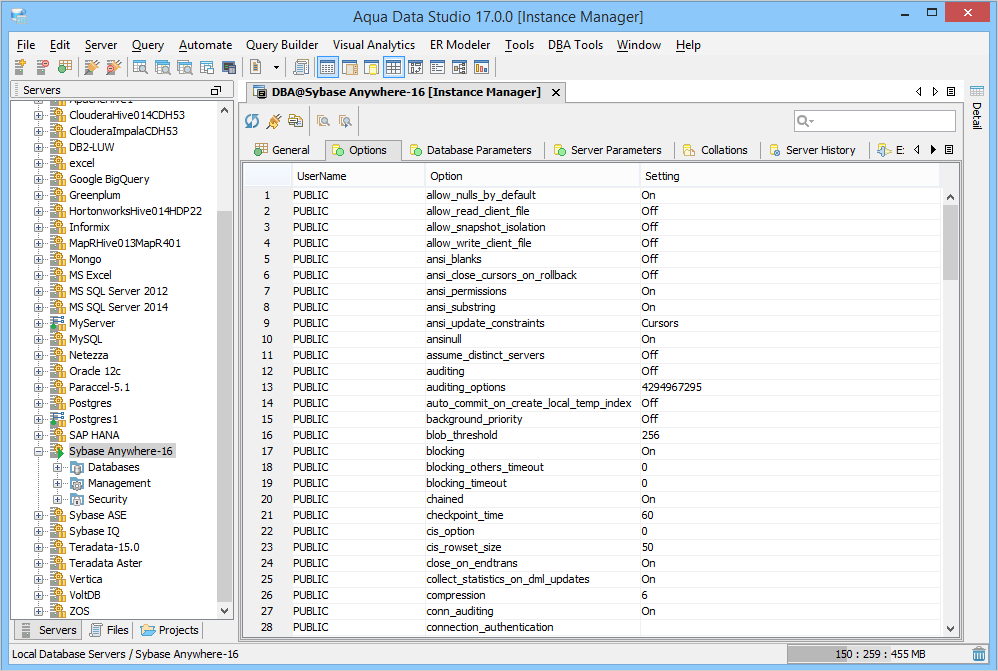Click the Unregister Server icon with red minus
The height and width of the screenshot is (671, 998).
(x=43, y=66)
